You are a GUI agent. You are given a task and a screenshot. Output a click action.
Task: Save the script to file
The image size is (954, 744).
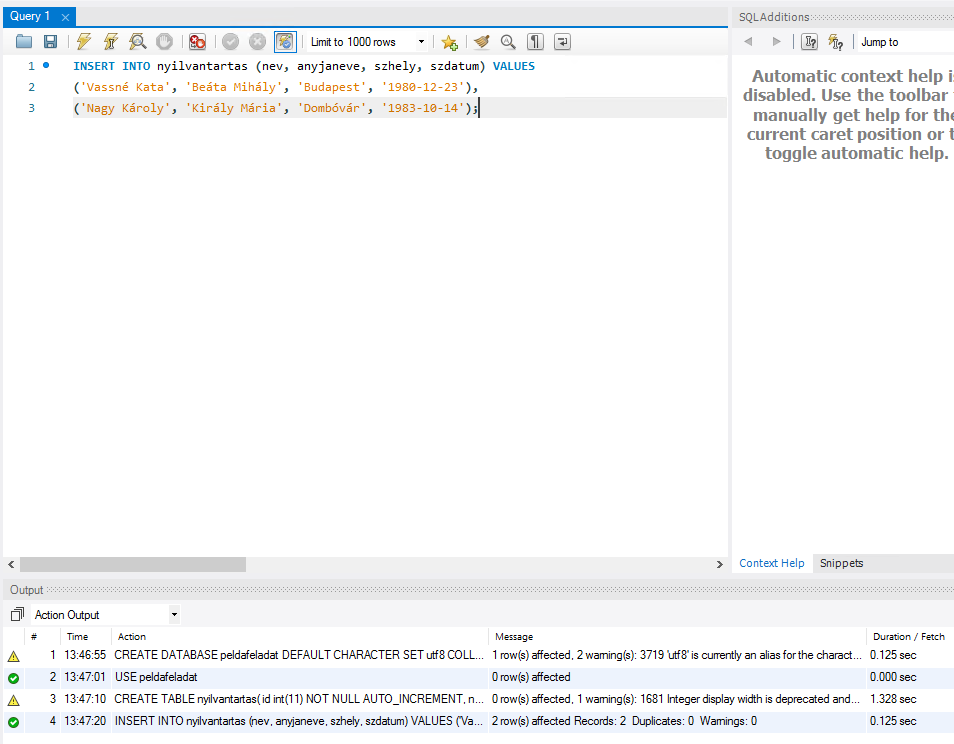coord(50,42)
